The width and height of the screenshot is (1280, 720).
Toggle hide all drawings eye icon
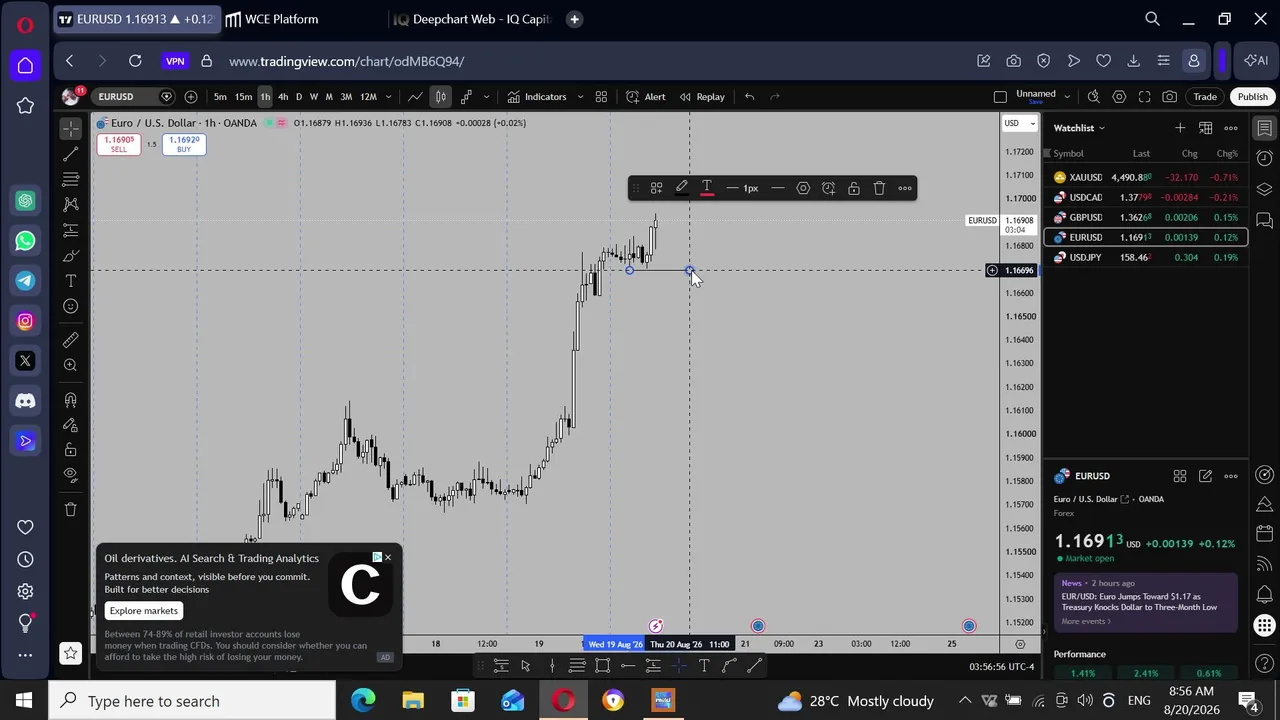pos(70,475)
